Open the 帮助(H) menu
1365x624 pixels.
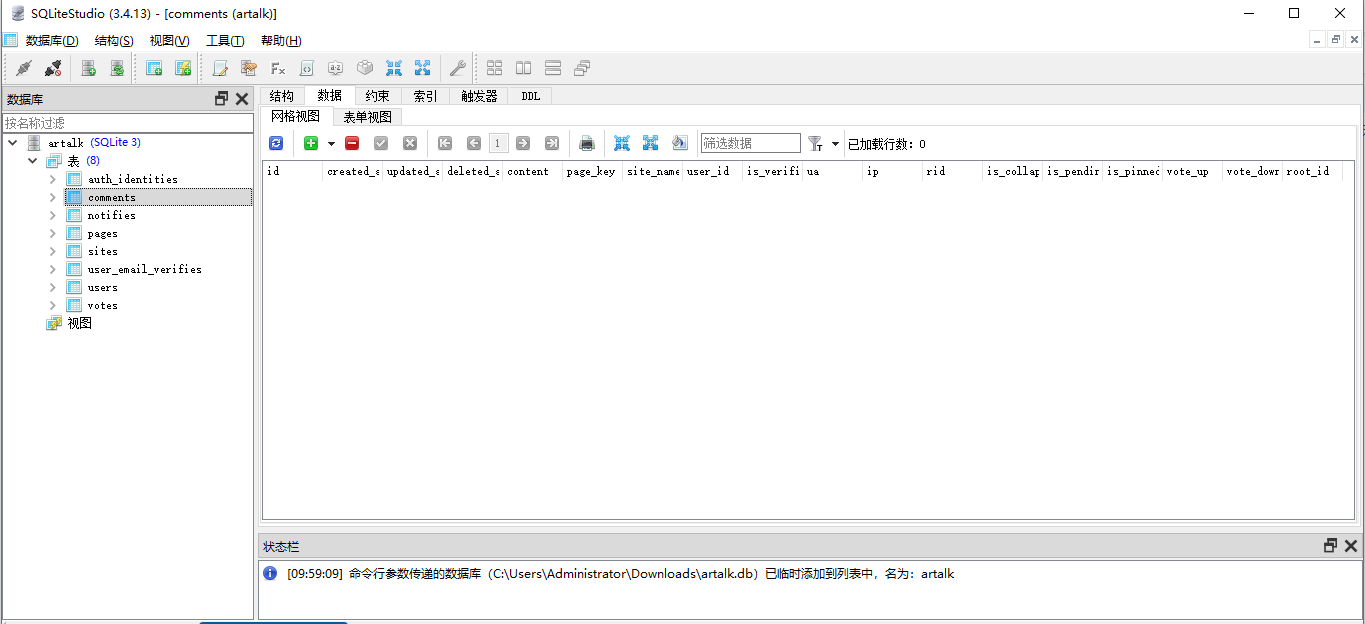tap(281, 40)
